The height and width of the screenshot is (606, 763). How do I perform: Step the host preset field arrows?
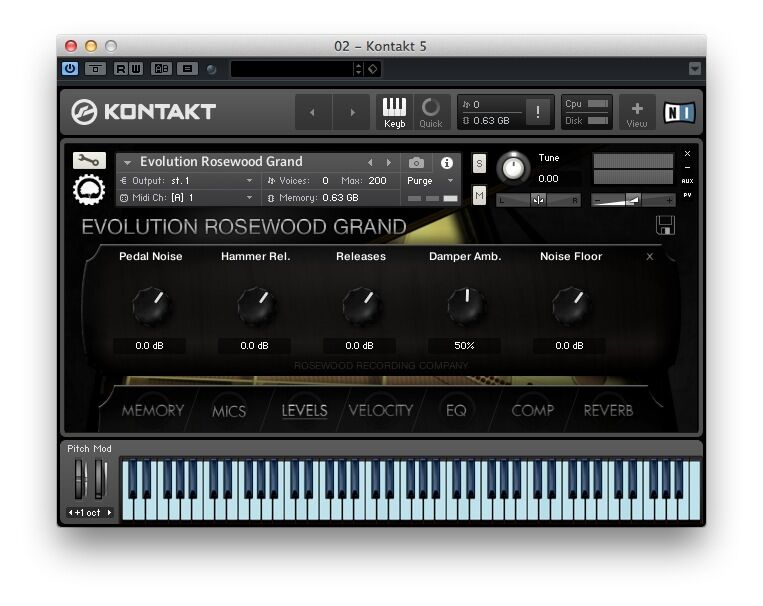(x=359, y=69)
